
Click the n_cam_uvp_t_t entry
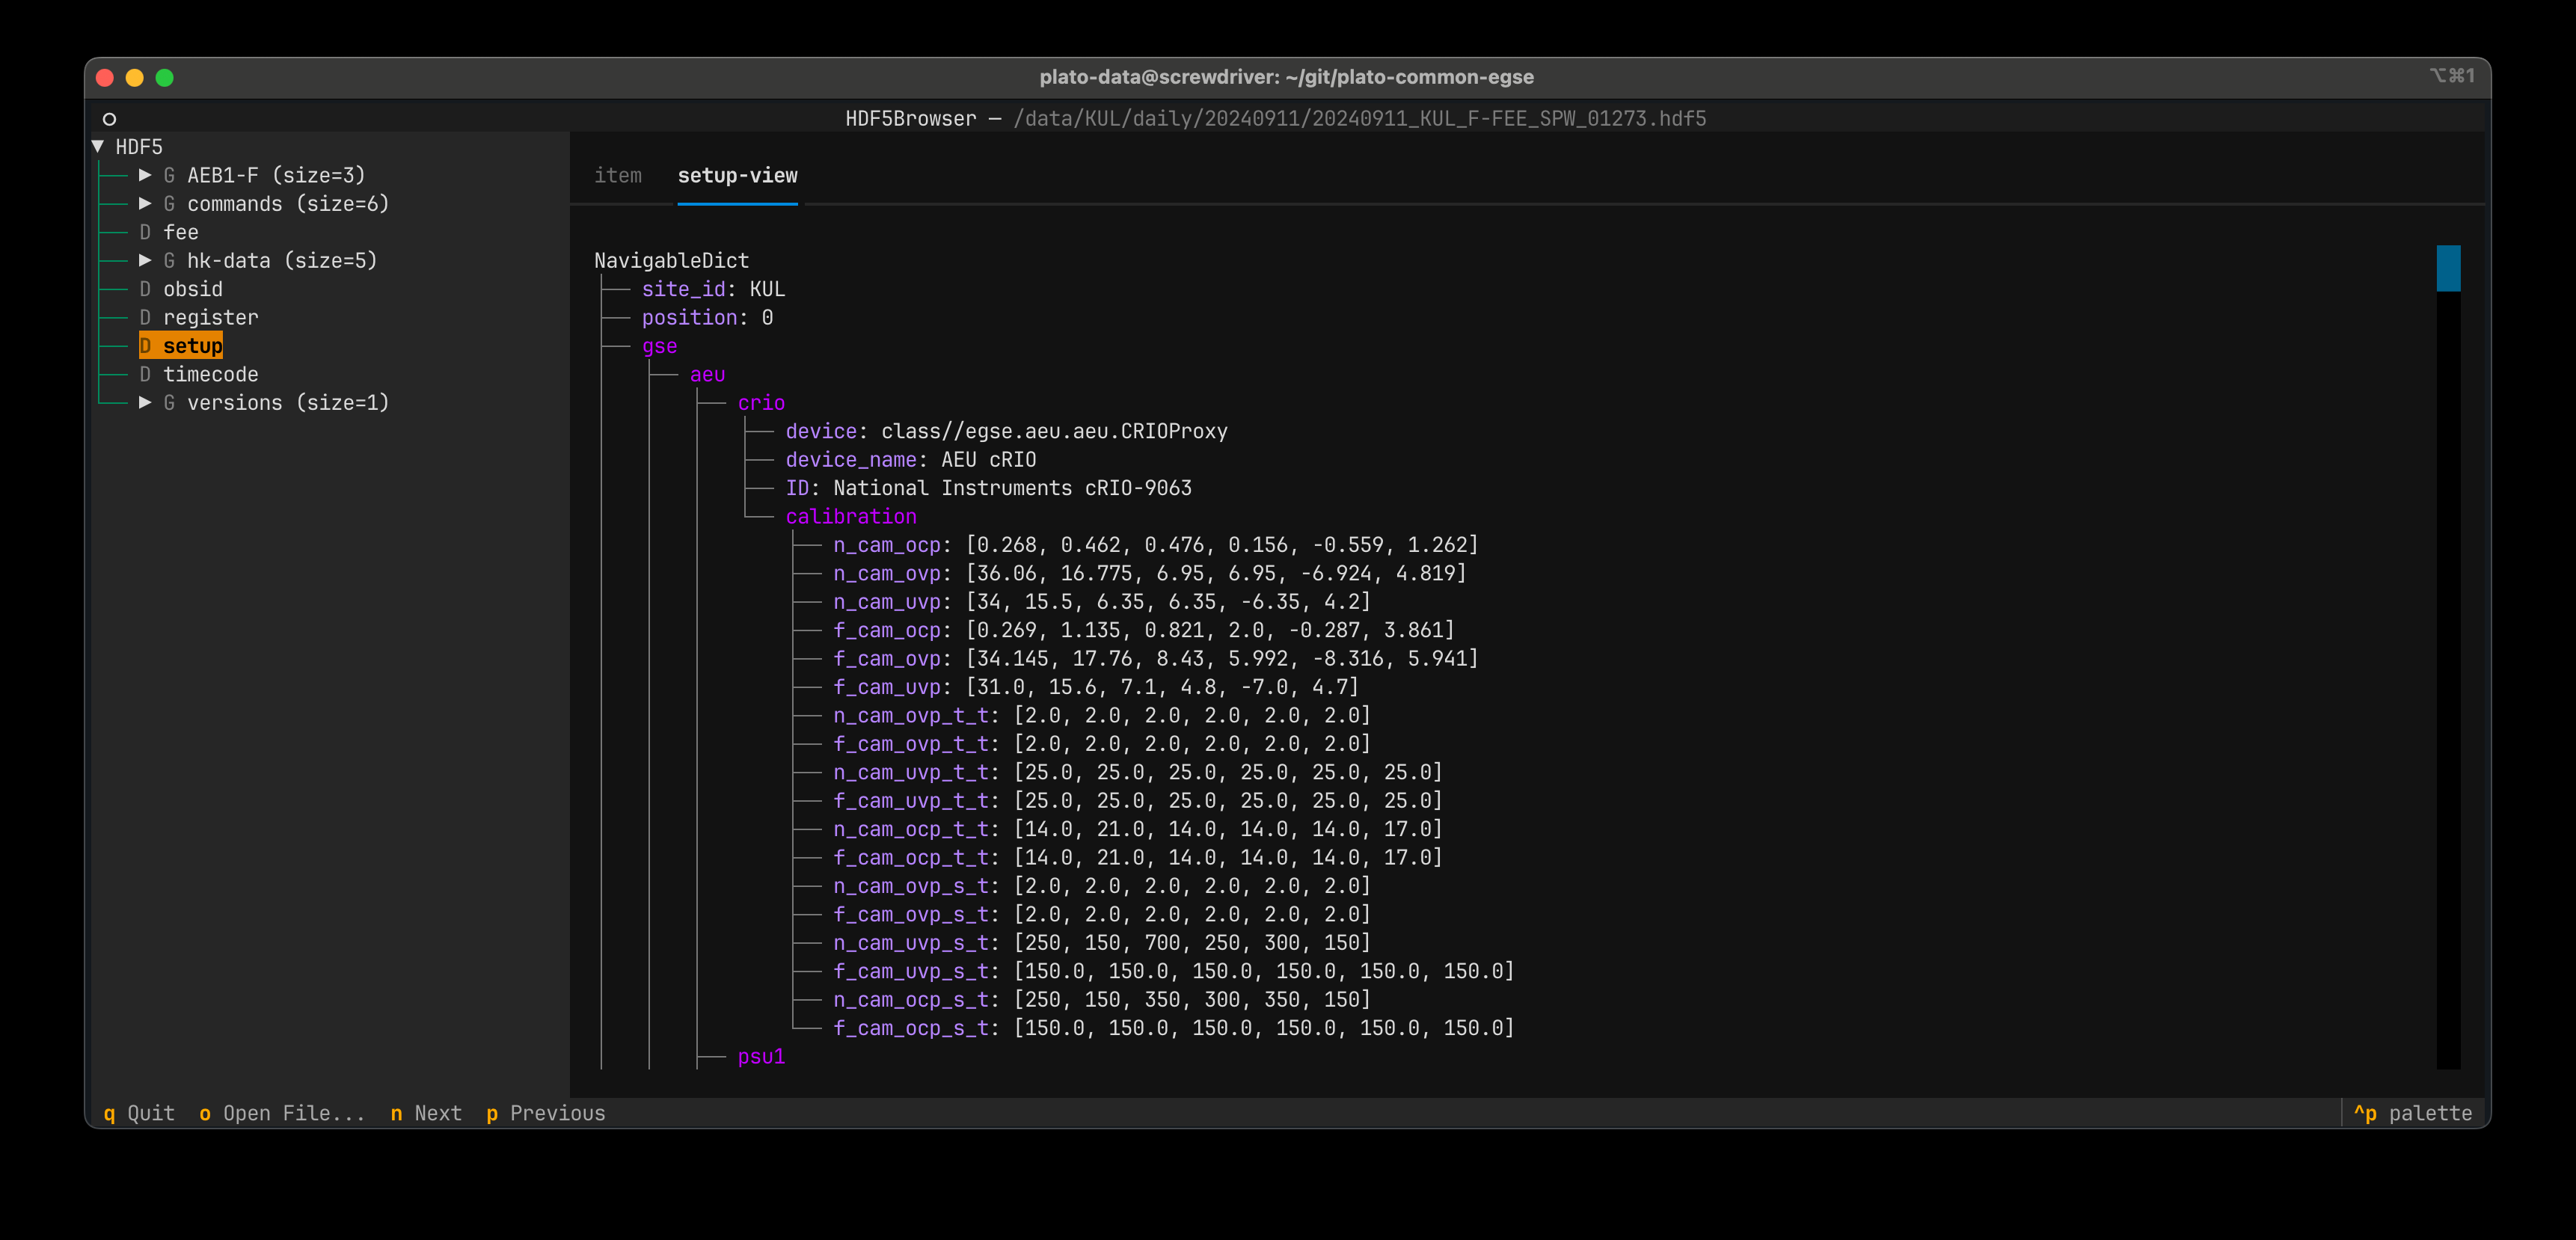[x=1138, y=773]
